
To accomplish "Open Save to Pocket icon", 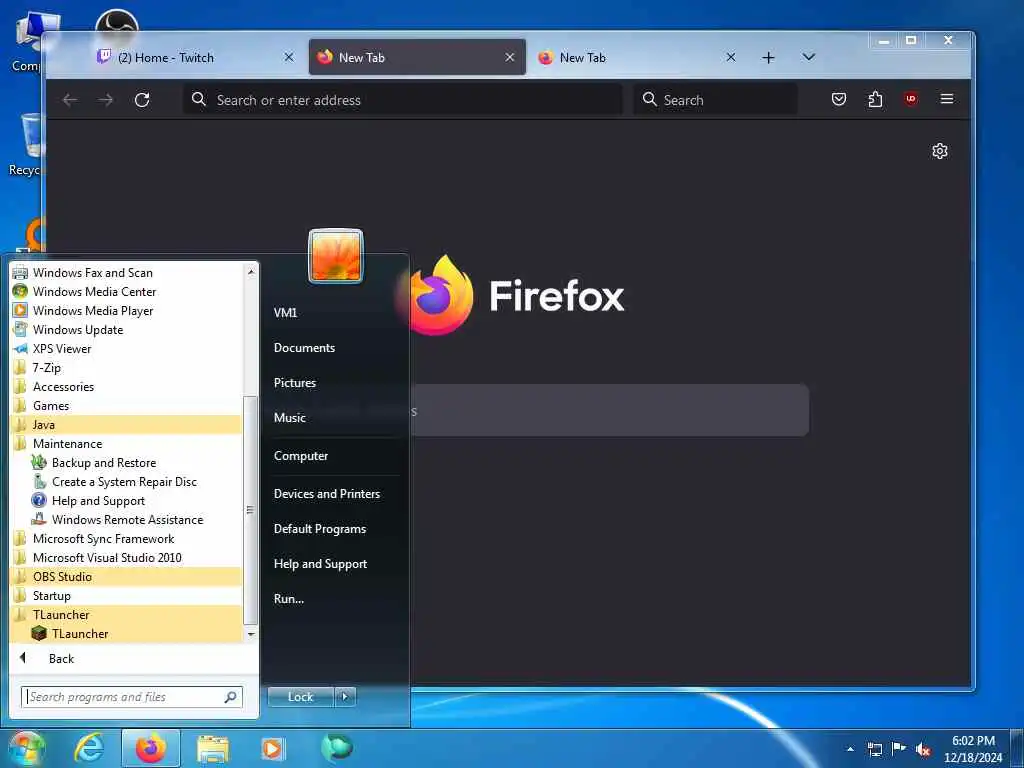I will 839,99.
